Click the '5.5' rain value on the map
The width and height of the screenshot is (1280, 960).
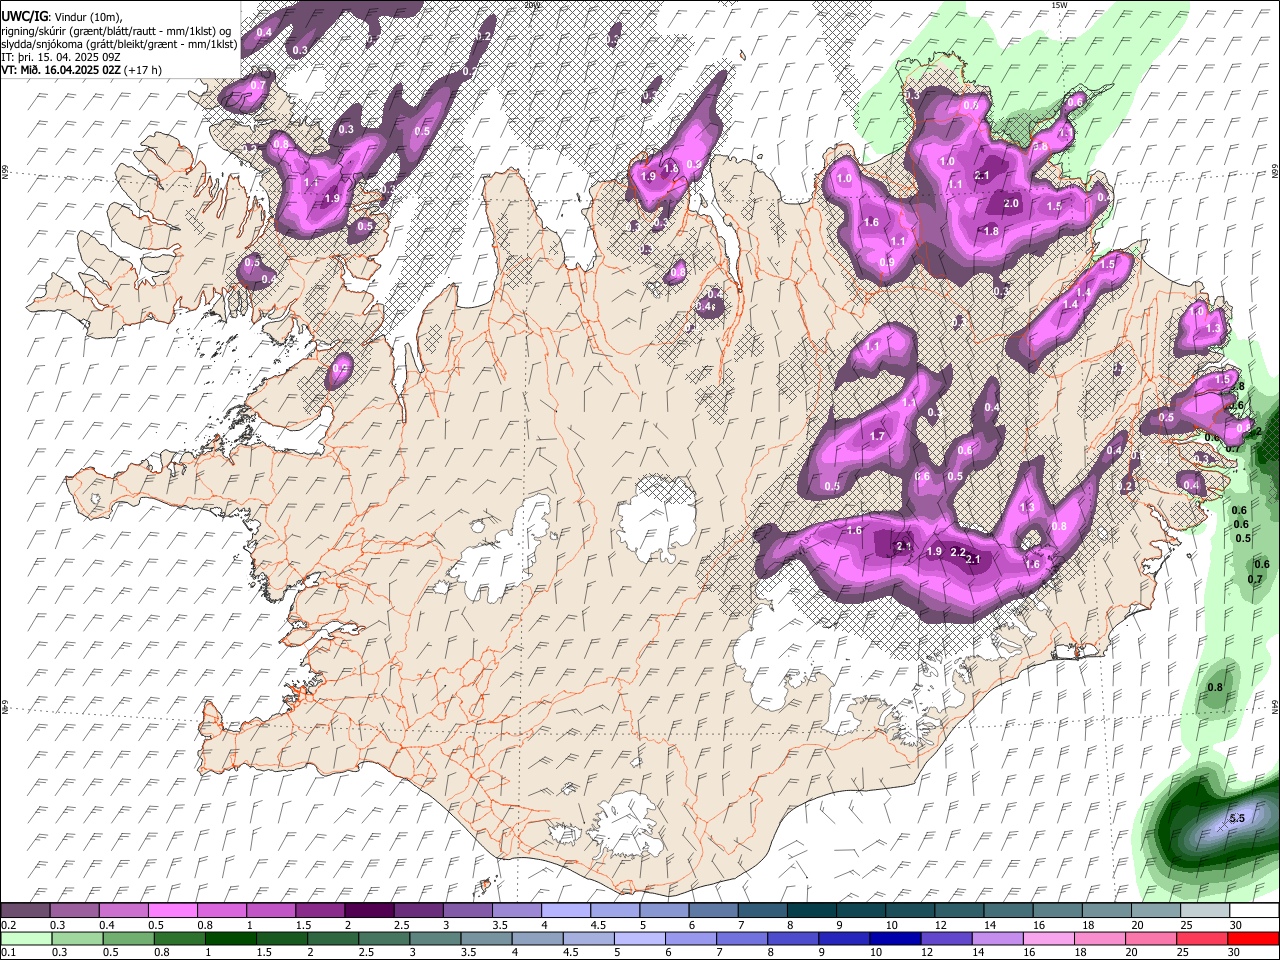pyautogui.click(x=1237, y=818)
